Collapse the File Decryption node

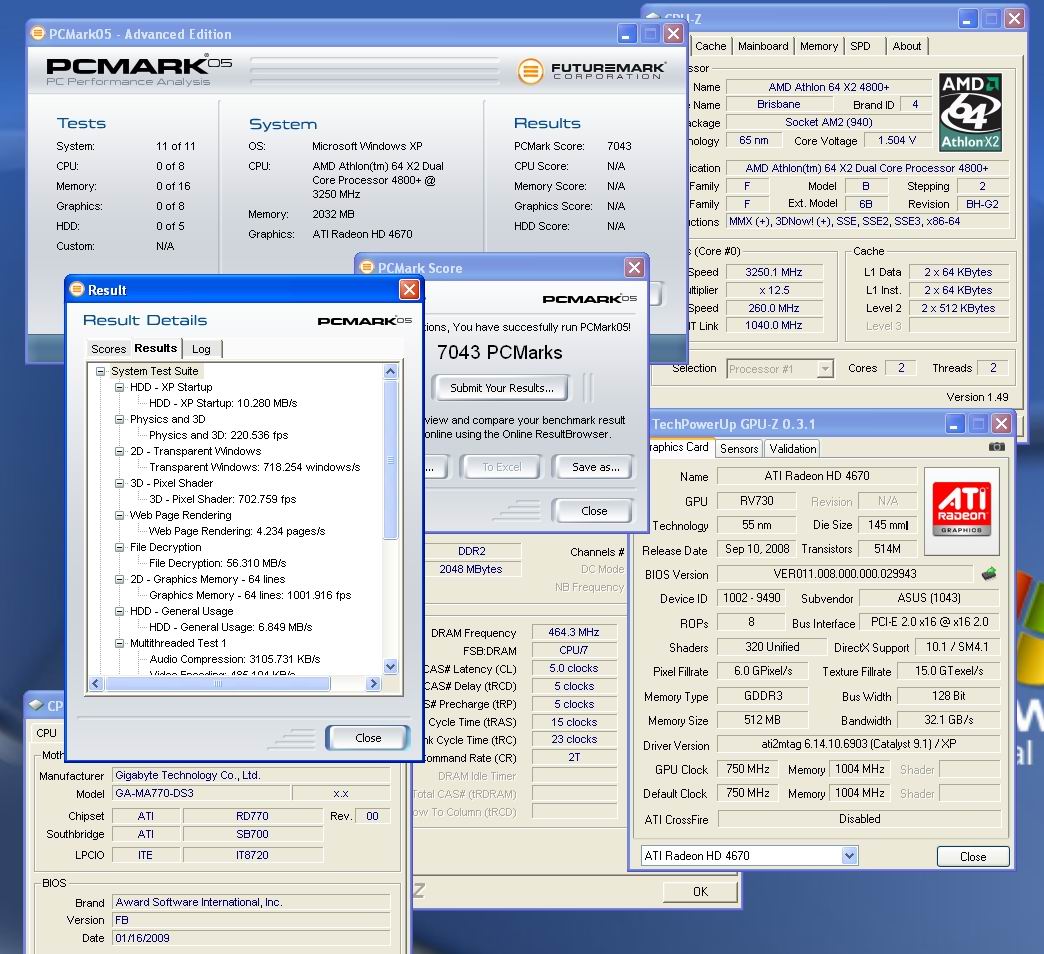click(119, 547)
